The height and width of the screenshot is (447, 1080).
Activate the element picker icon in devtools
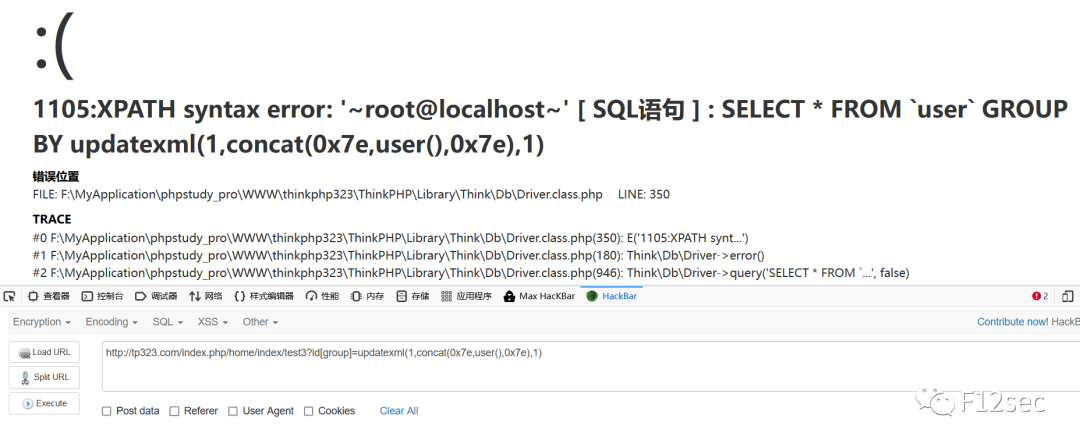tap(9, 296)
